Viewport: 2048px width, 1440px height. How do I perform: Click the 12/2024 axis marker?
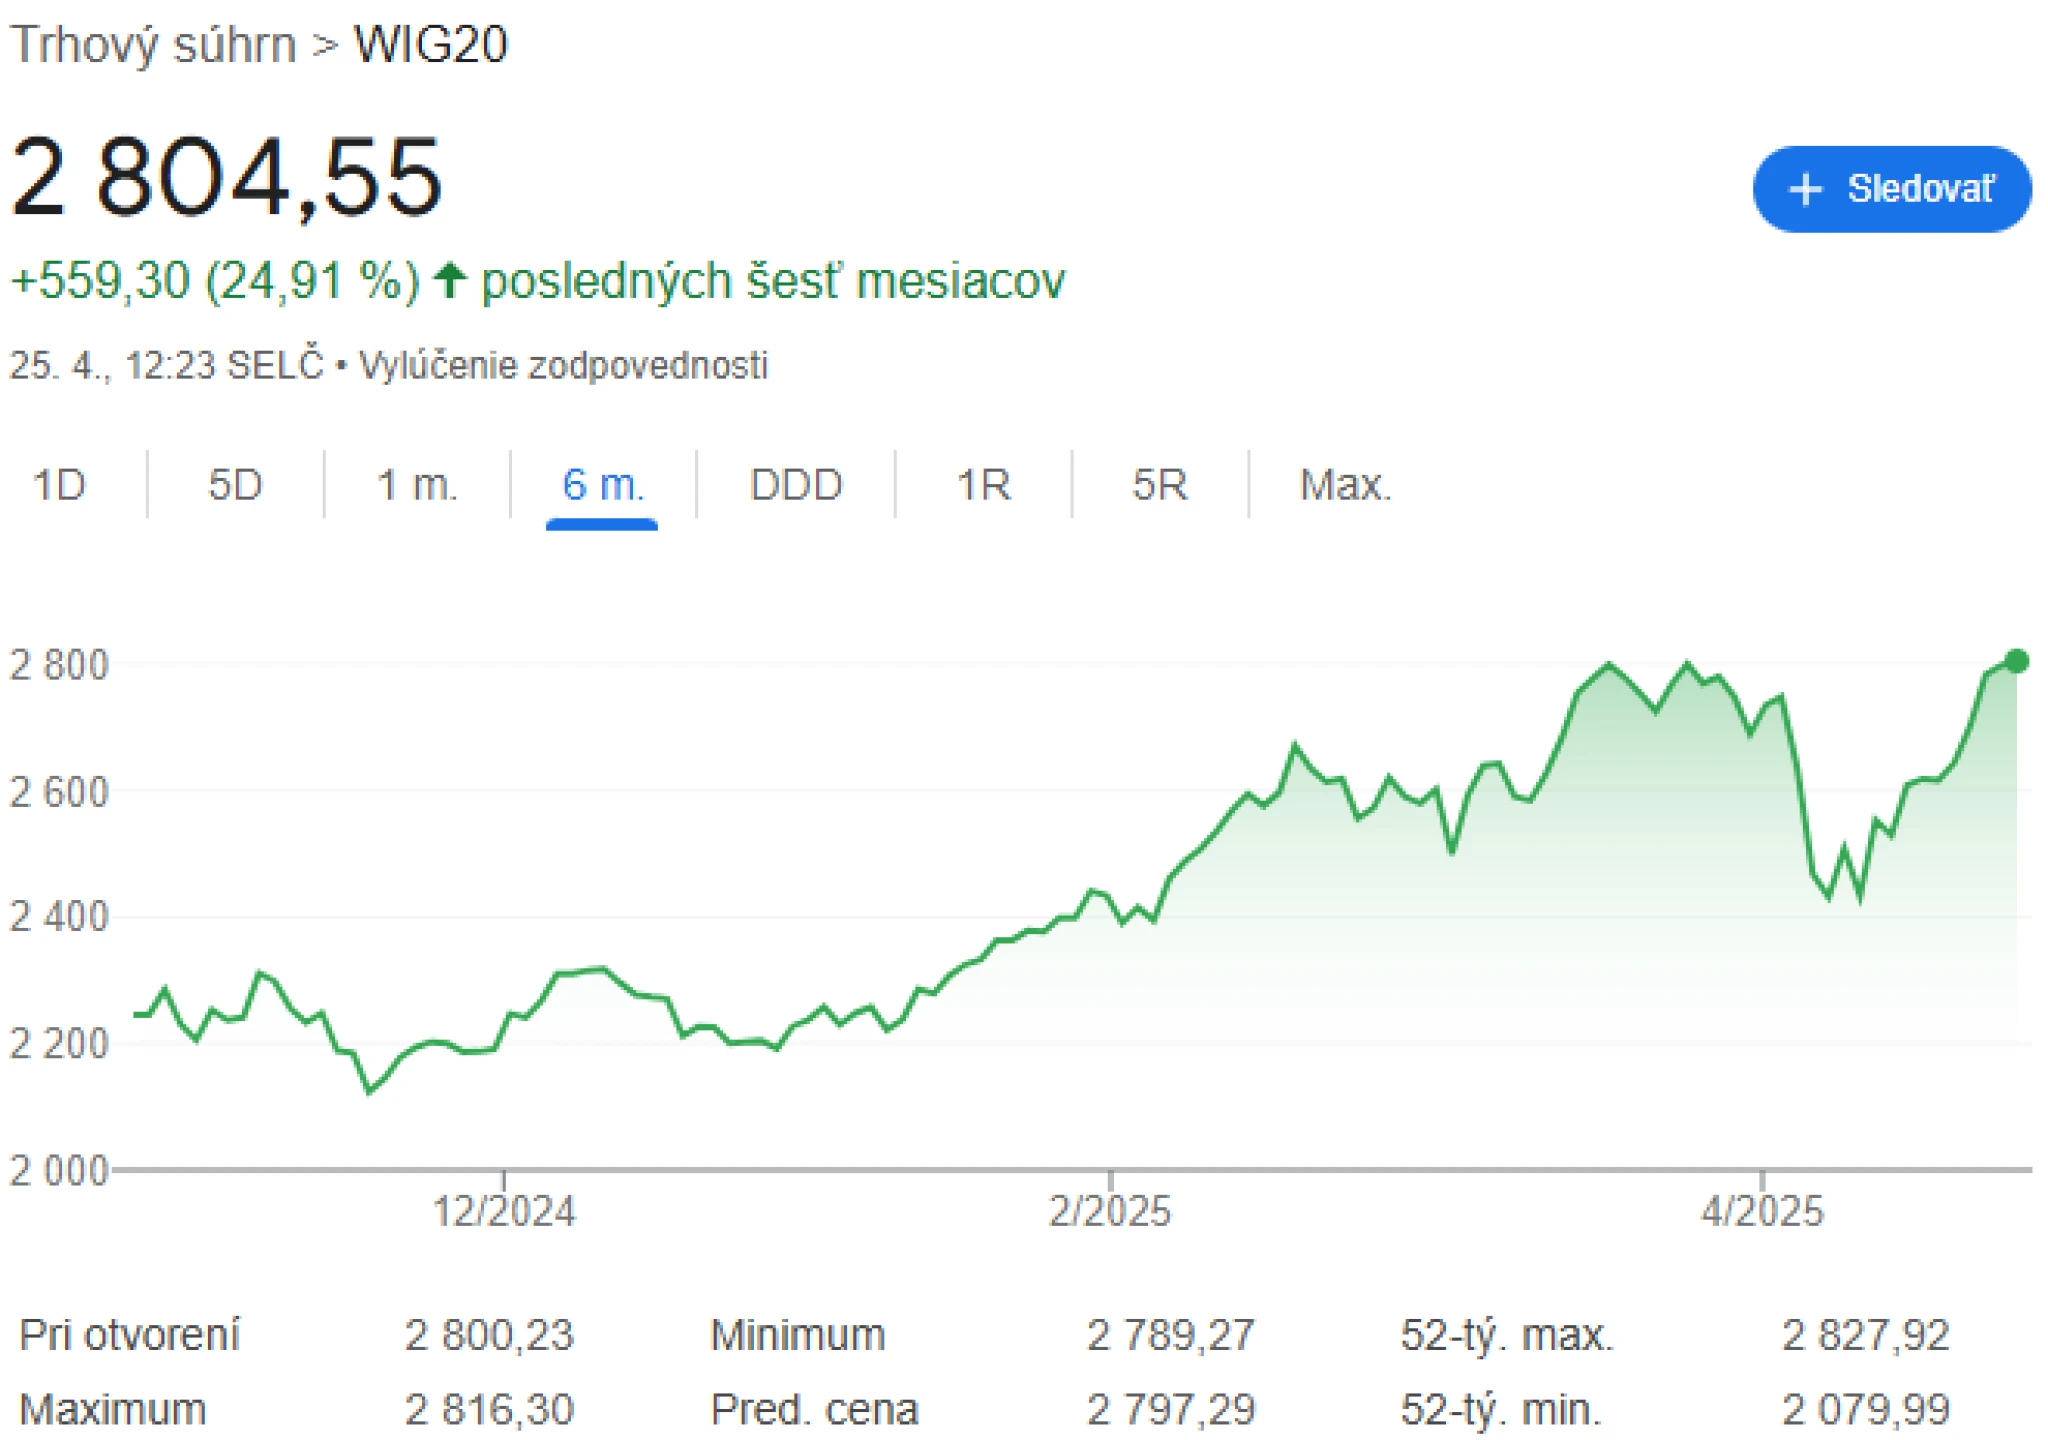pyautogui.click(x=504, y=1211)
